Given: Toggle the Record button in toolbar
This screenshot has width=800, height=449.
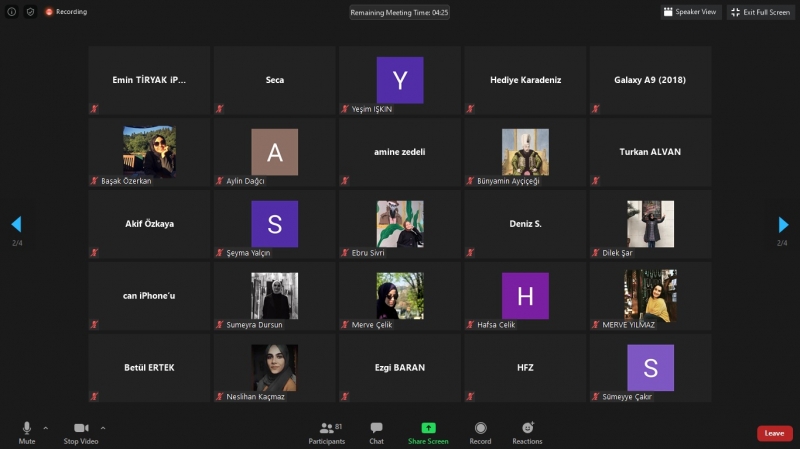Looking at the screenshot, I should 480,428.
